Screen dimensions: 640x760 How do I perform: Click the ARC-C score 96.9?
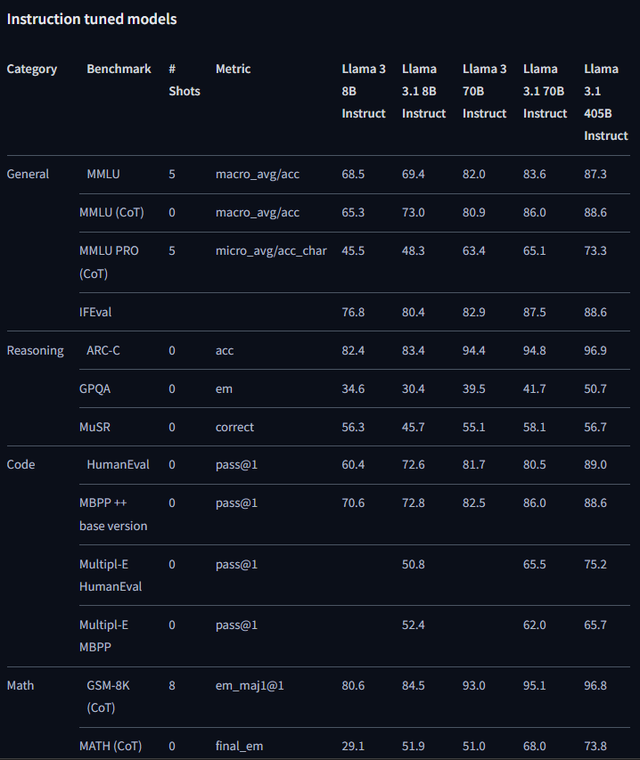pos(595,350)
